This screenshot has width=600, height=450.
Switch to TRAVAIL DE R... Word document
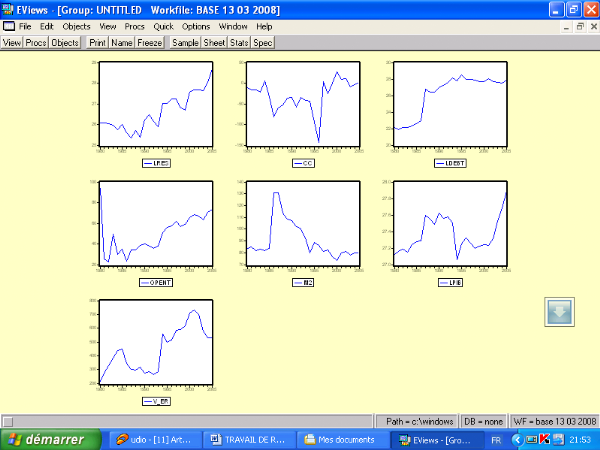pyautogui.click(x=249, y=439)
